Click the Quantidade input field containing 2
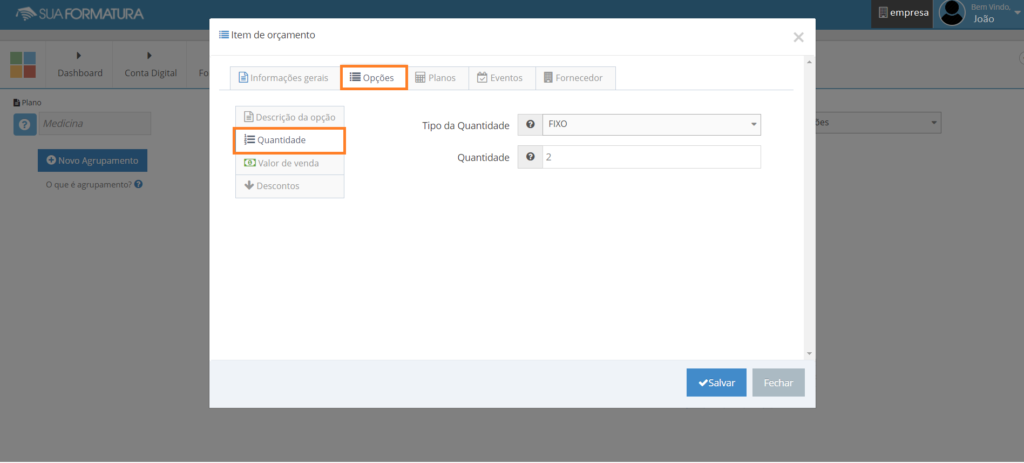Image resolution: width=1024 pixels, height=463 pixels. coord(651,157)
